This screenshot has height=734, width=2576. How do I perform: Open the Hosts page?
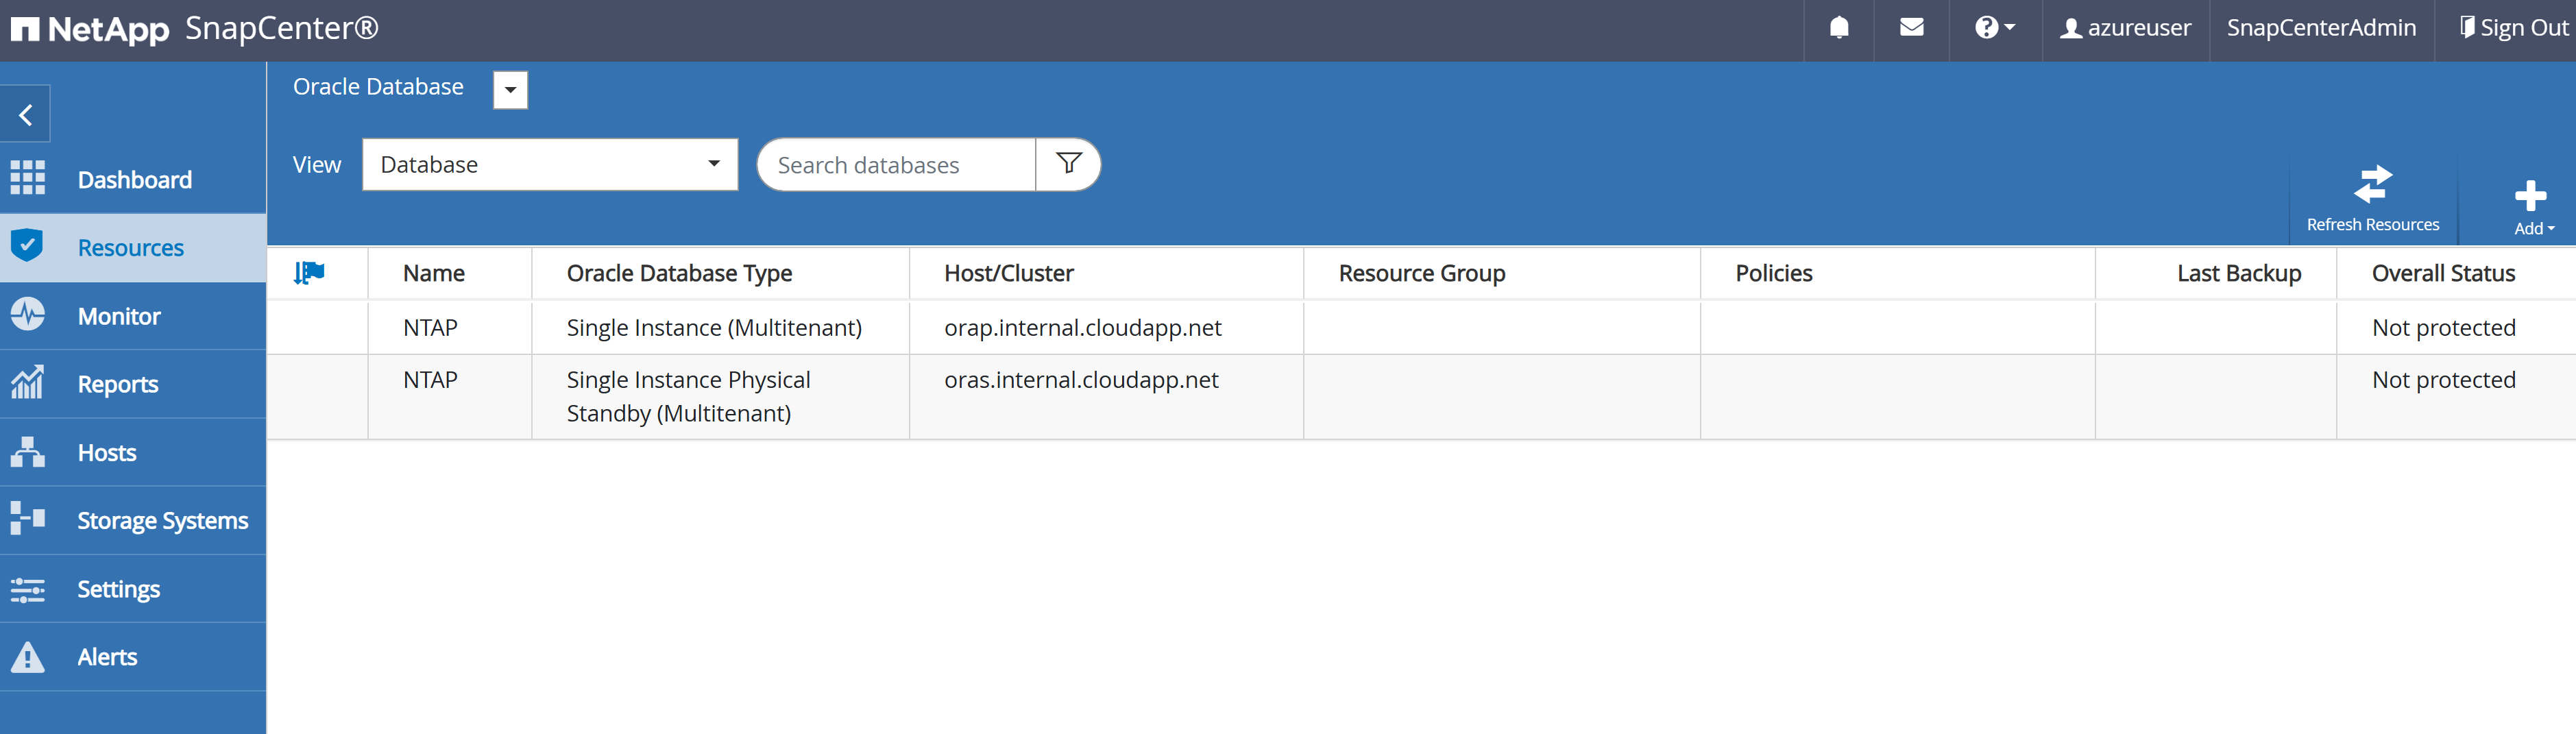[107, 453]
